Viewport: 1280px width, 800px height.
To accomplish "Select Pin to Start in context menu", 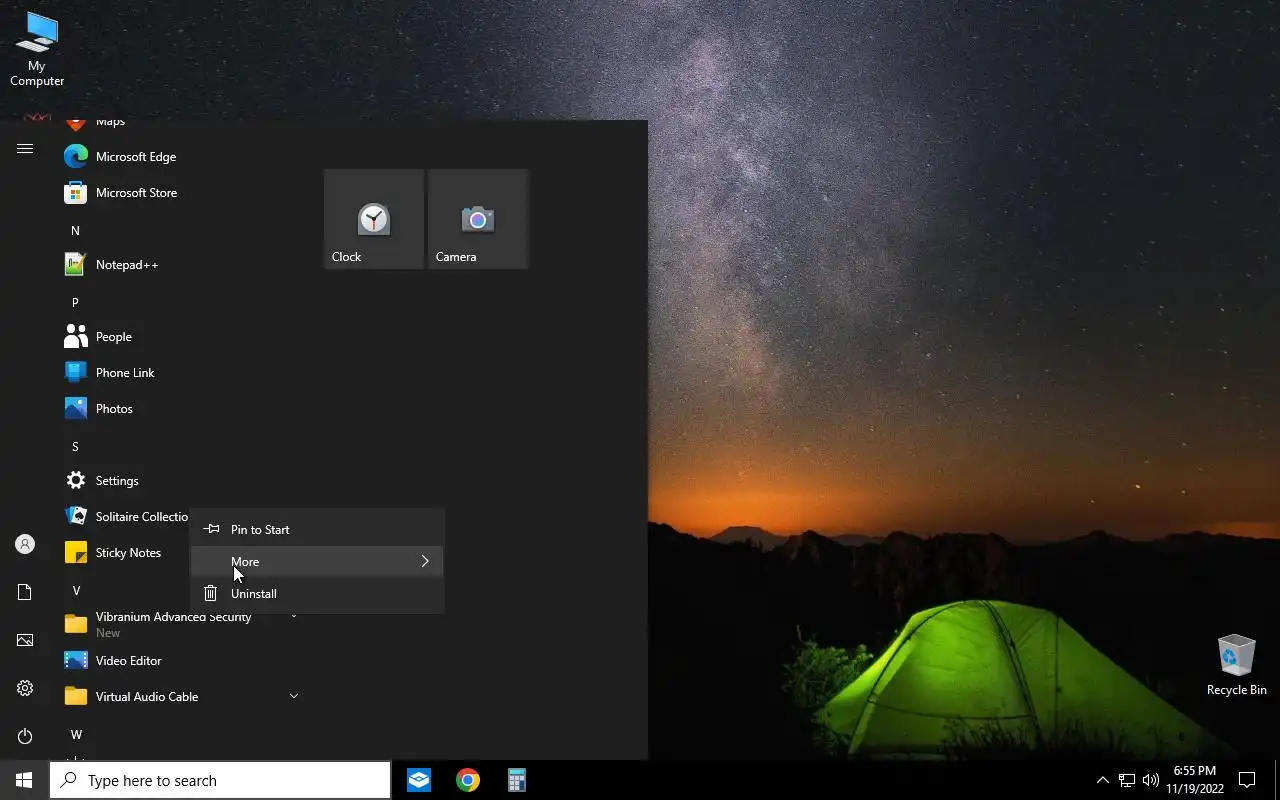I will tap(317, 529).
